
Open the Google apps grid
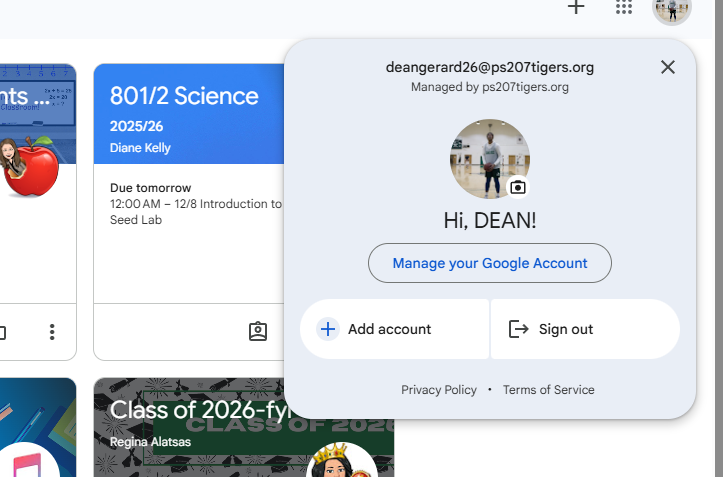tap(623, 7)
